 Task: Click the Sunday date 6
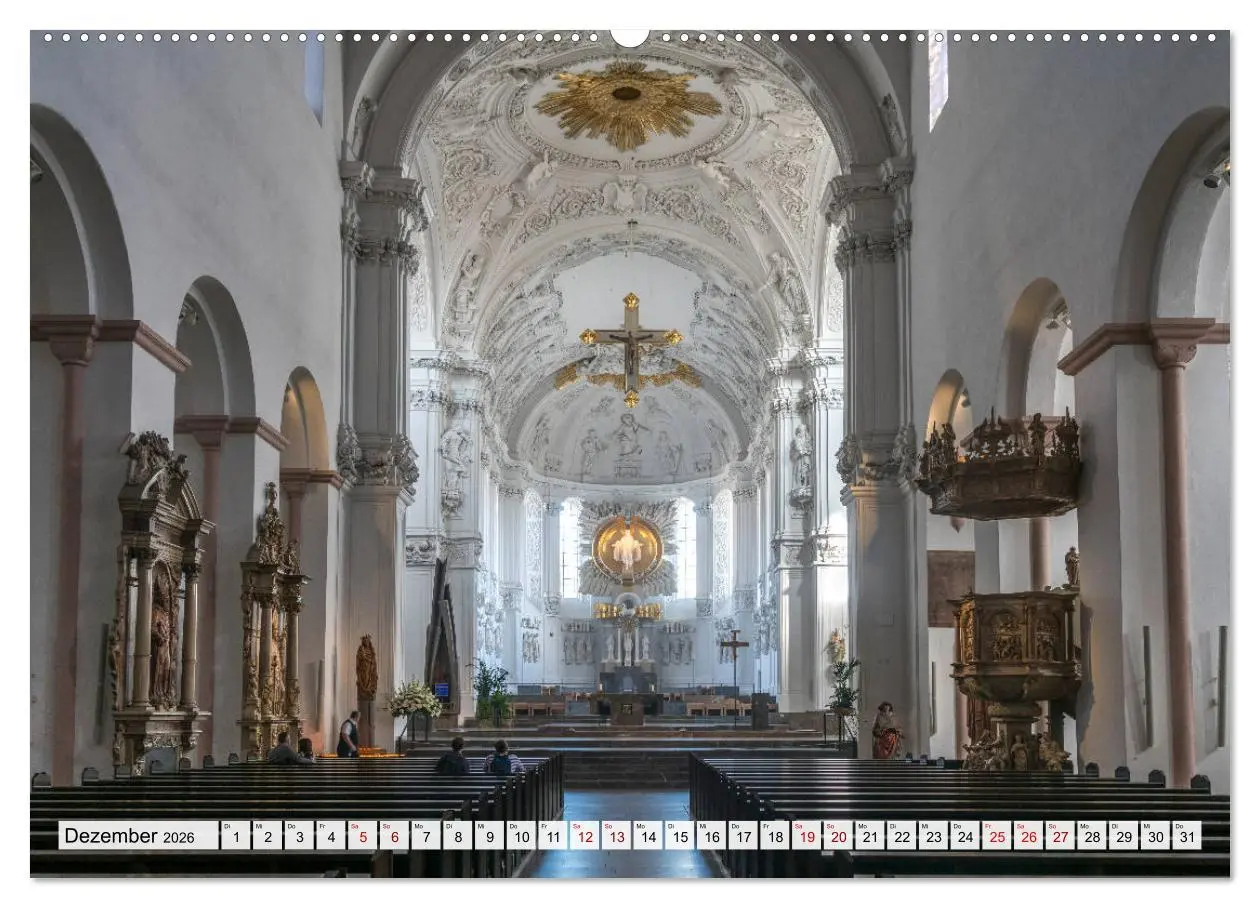(x=393, y=836)
